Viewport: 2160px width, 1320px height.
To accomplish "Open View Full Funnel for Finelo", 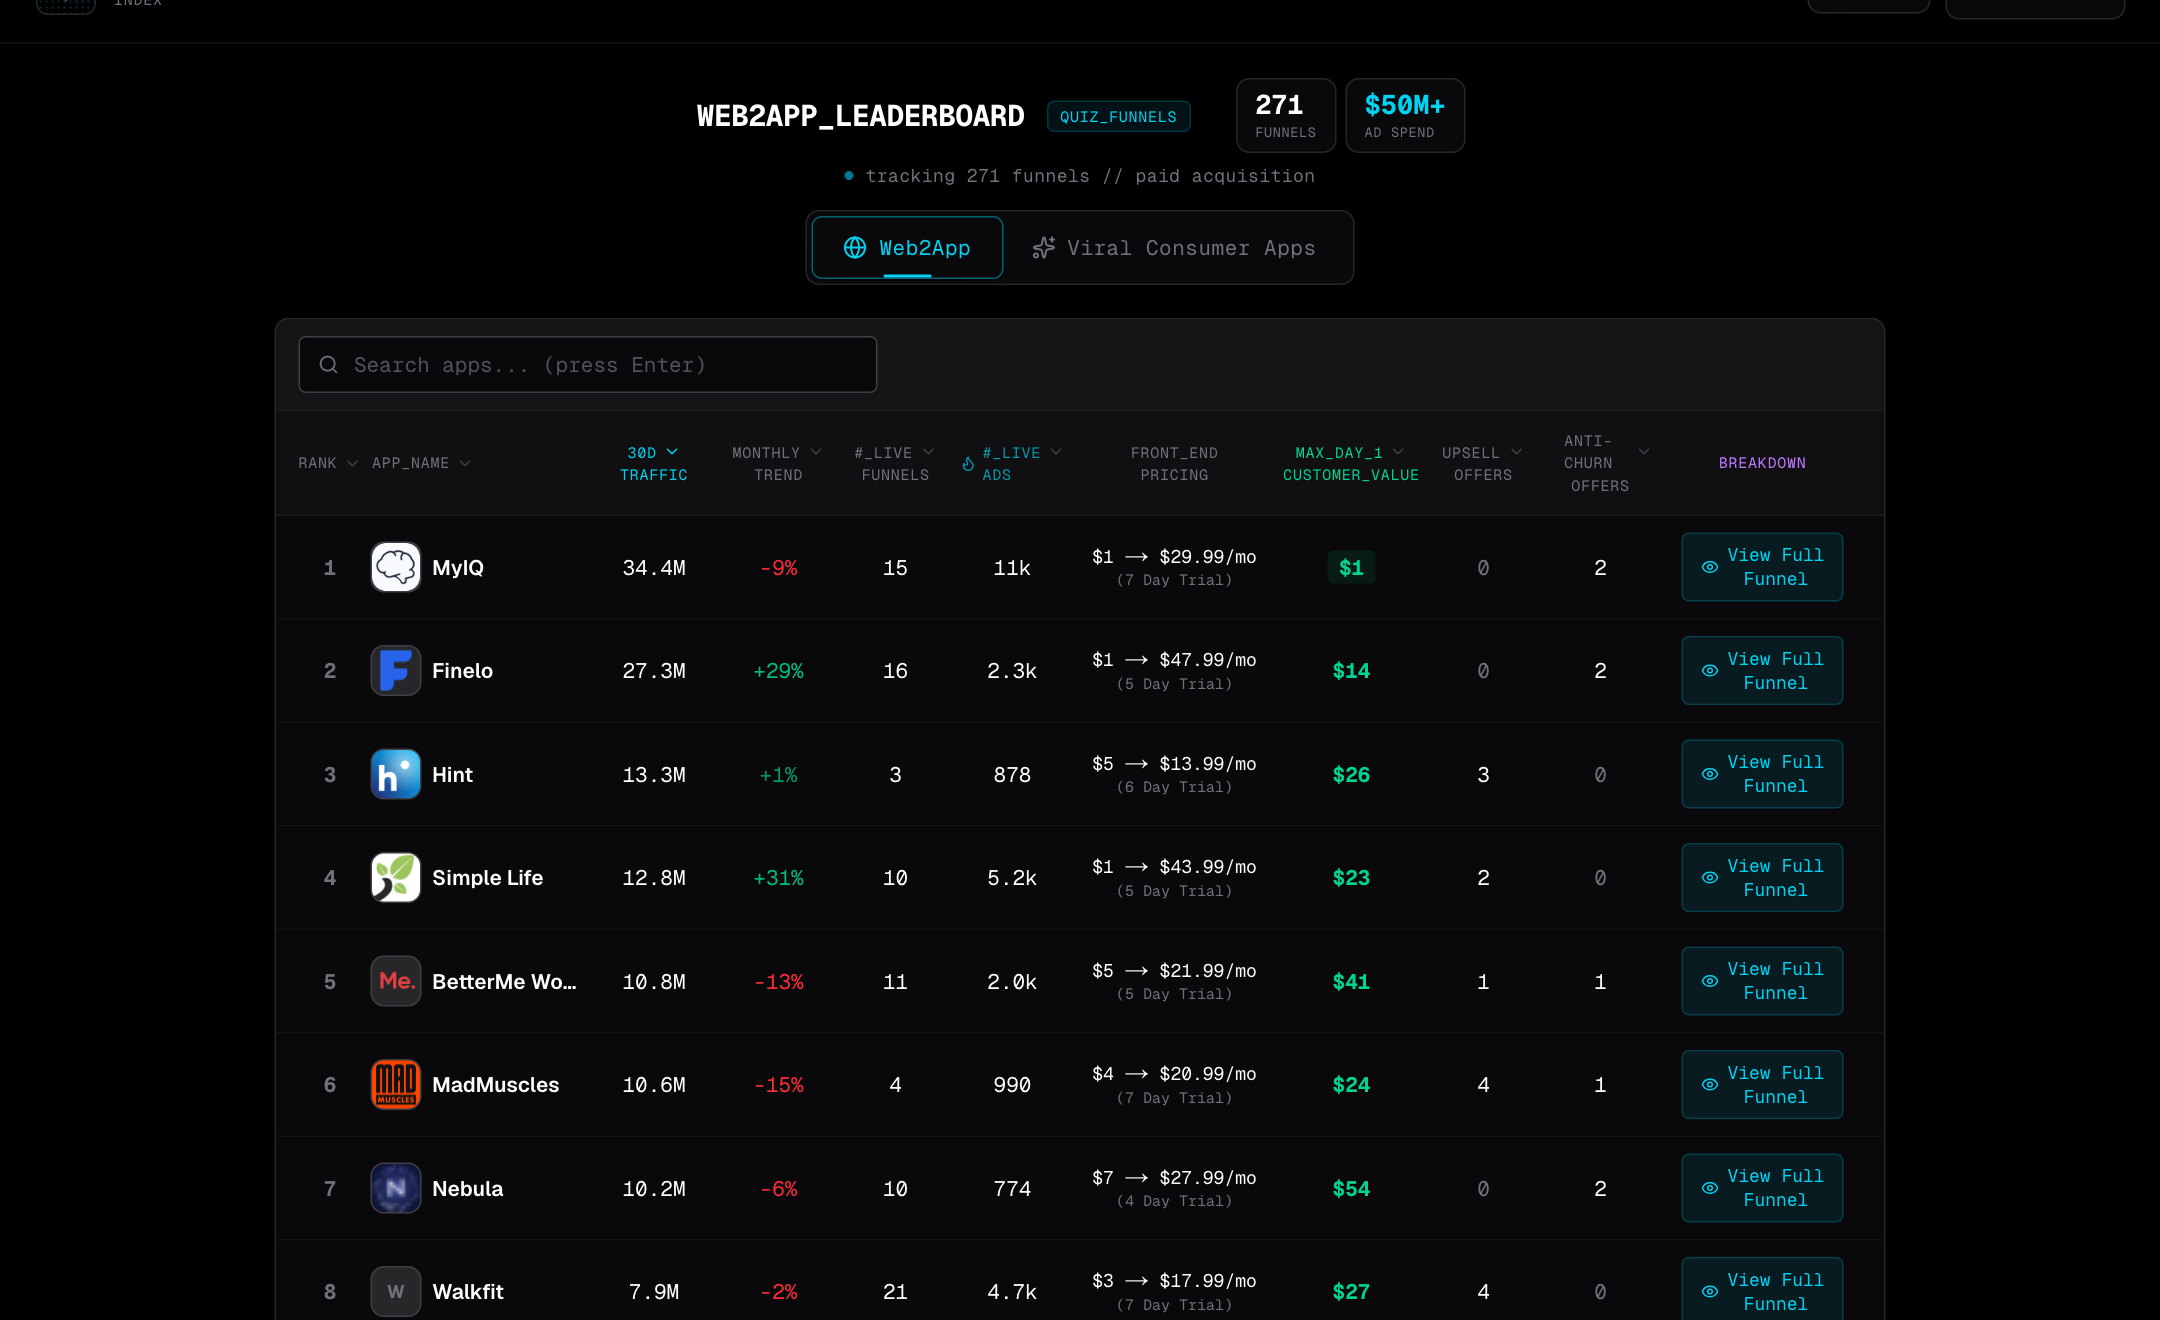I will tap(1762, 671).
